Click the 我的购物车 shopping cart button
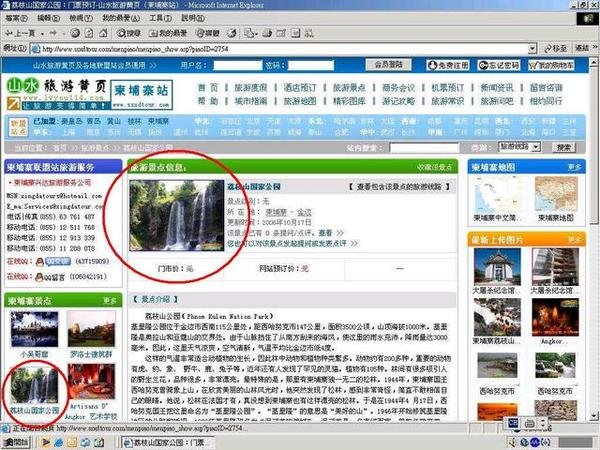This screenshot has width=600, height=450. 551,65
